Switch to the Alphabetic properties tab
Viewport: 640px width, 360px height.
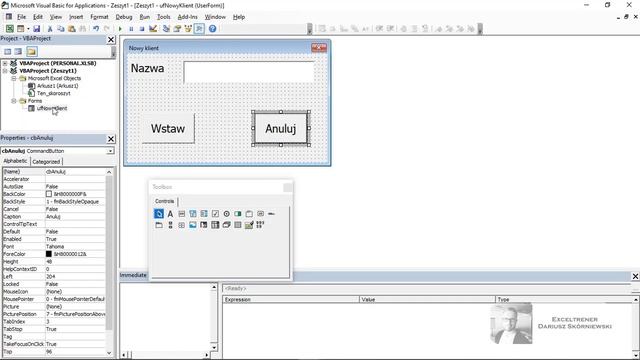coord(16,161)
